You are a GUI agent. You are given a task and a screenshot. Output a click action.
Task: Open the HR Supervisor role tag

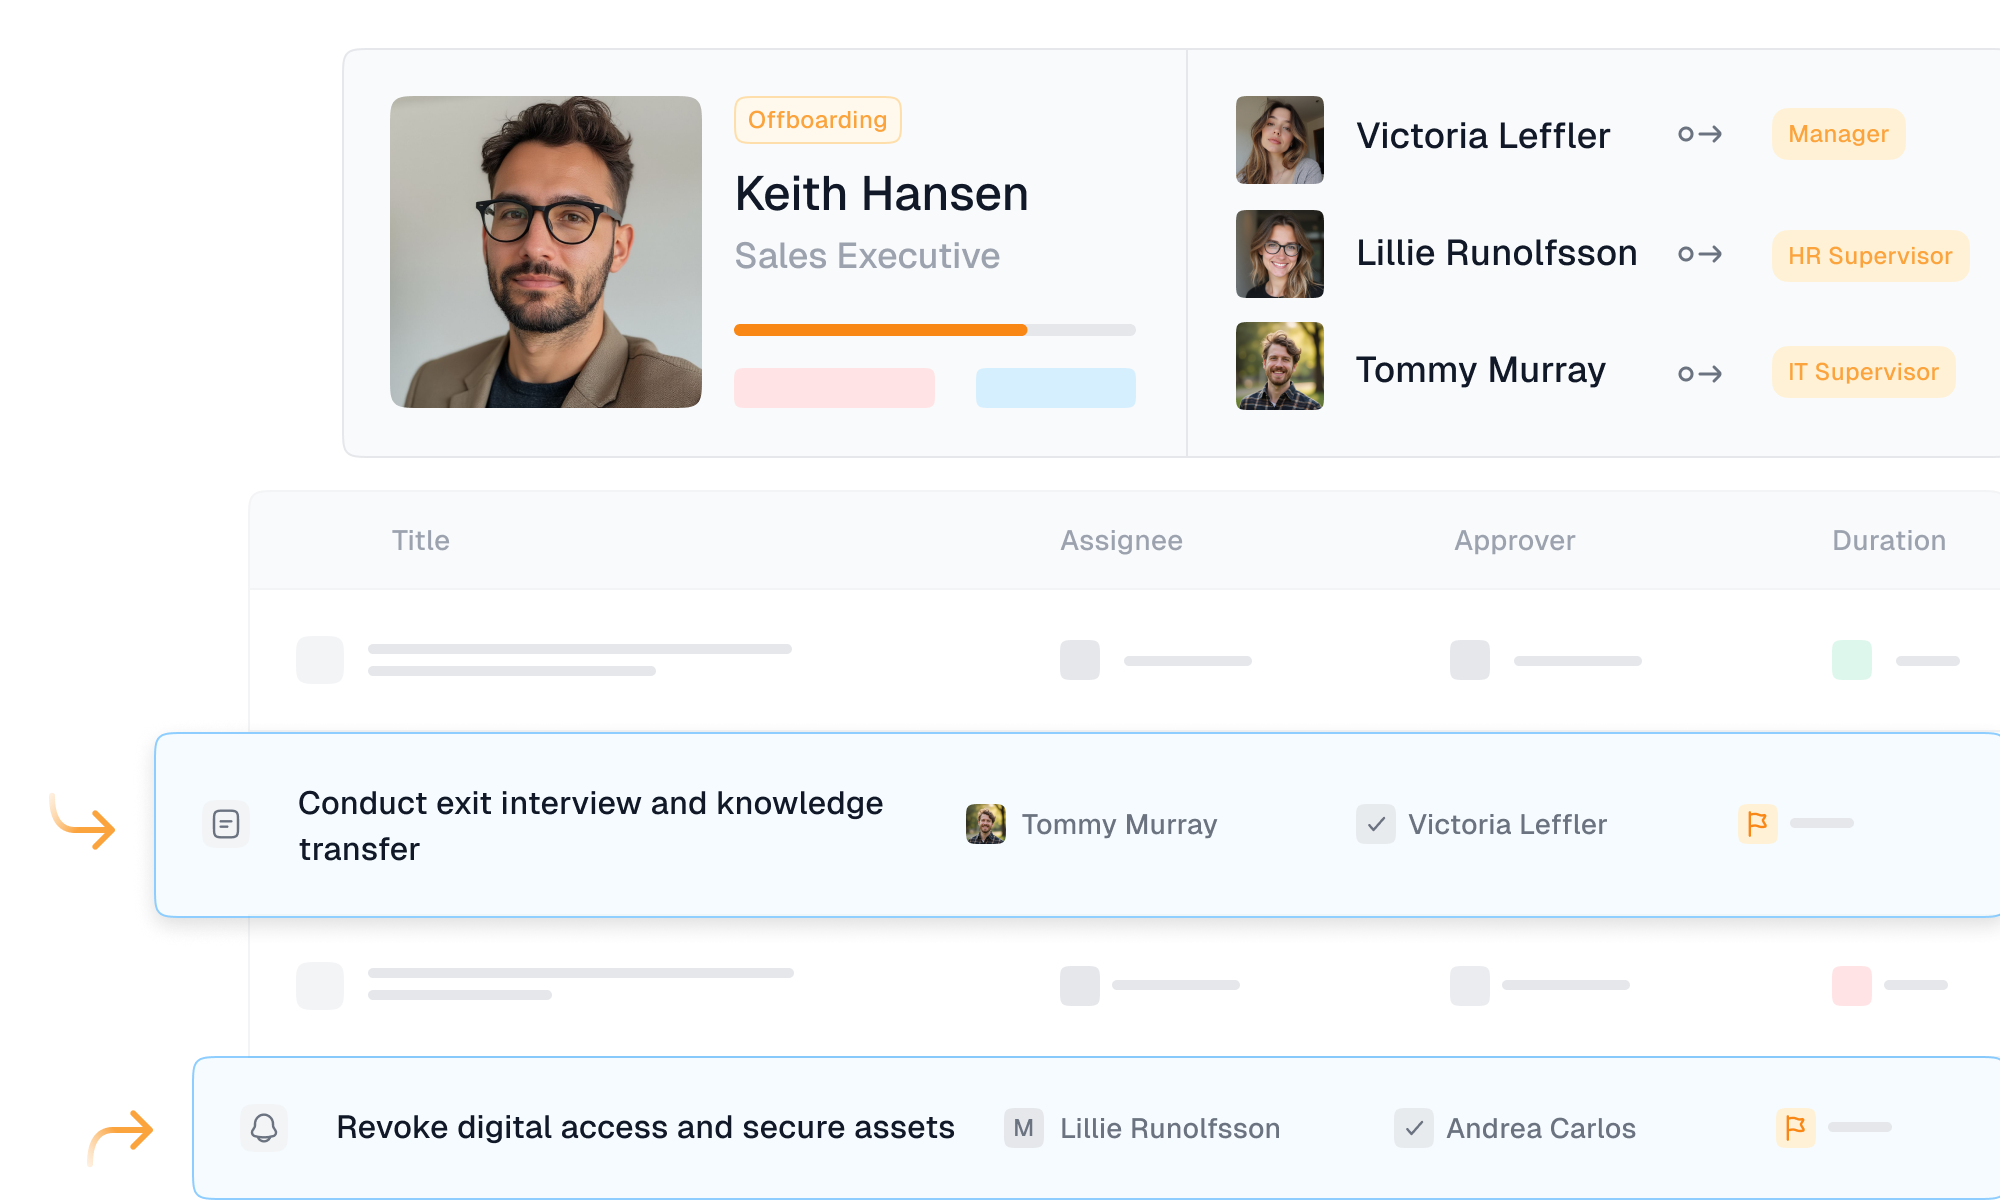point(1870,256)
